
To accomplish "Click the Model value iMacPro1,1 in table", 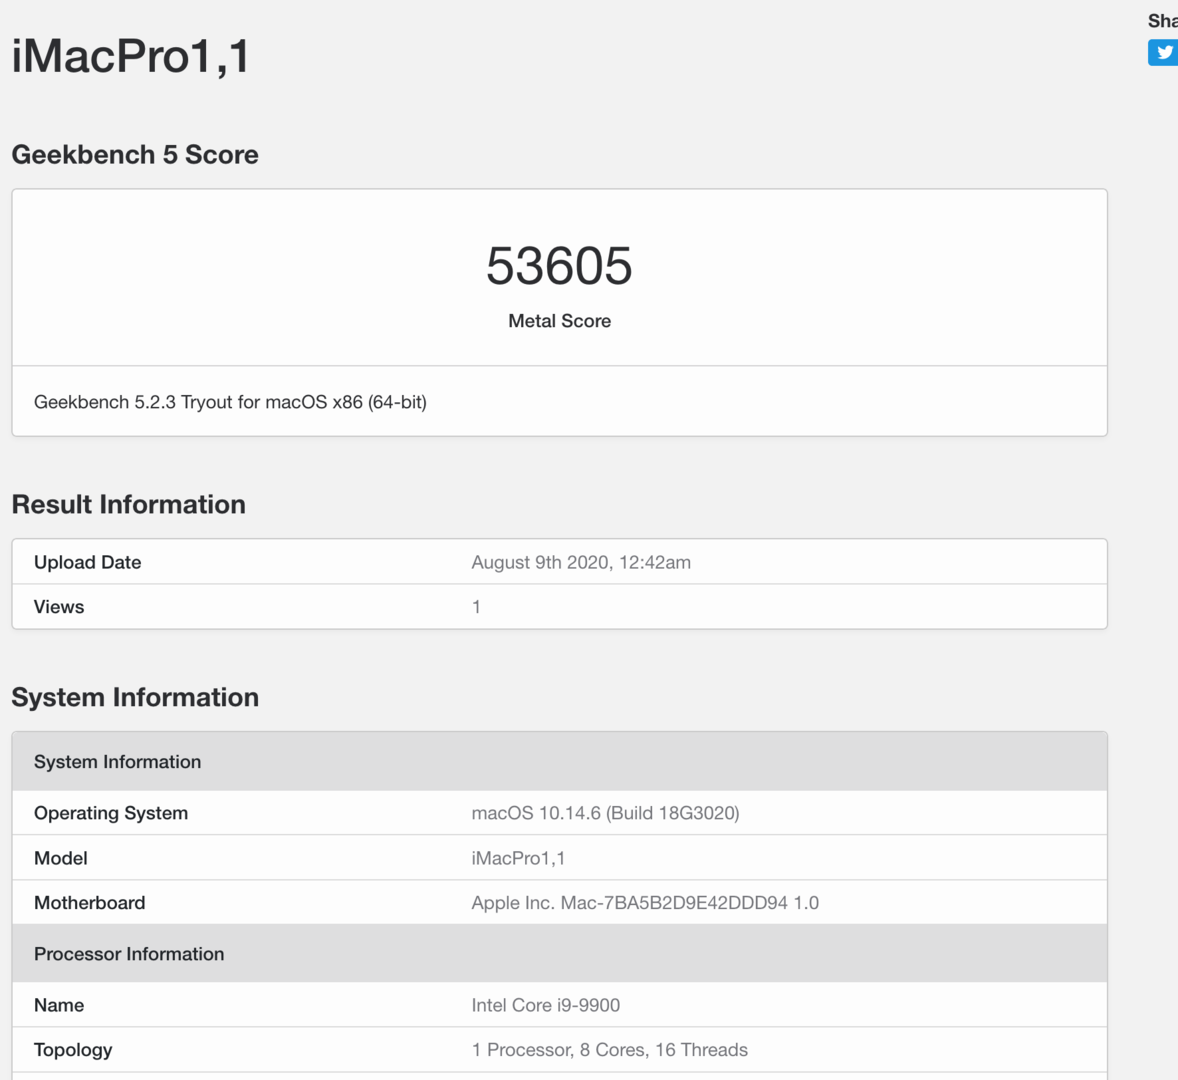I will [x=518, y=858].
